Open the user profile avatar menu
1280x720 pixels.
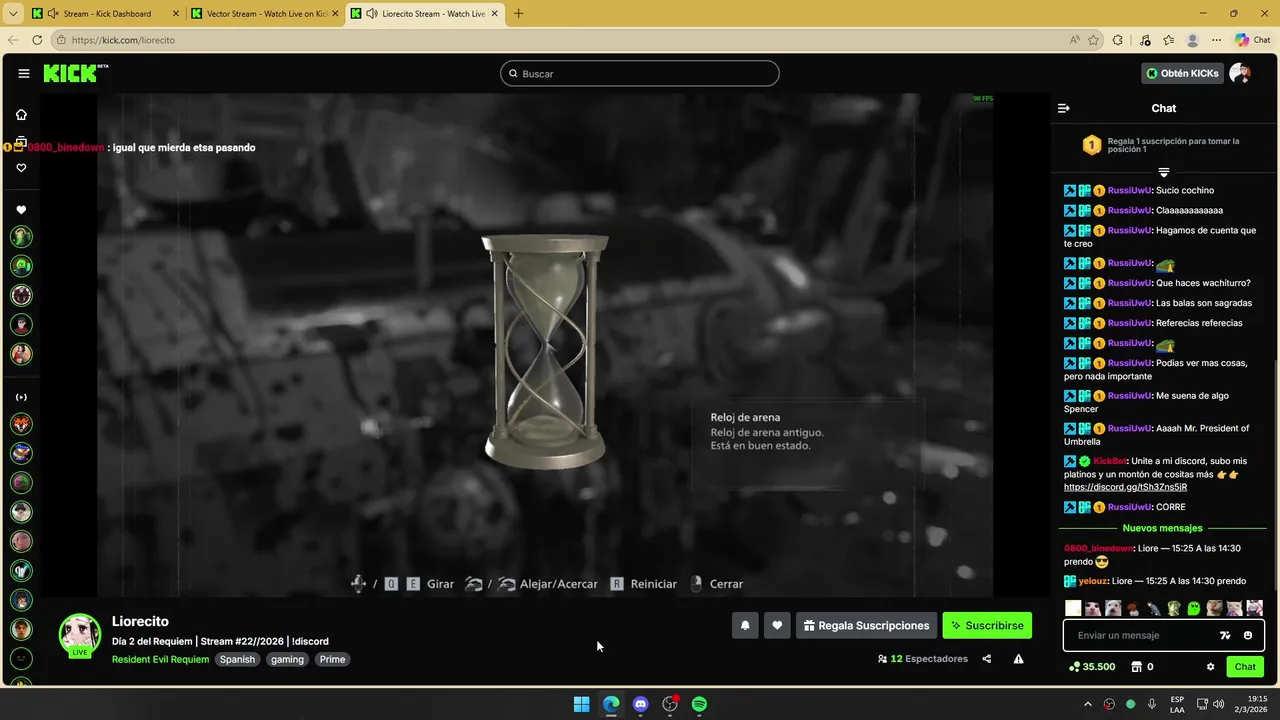pos(1240,73)
